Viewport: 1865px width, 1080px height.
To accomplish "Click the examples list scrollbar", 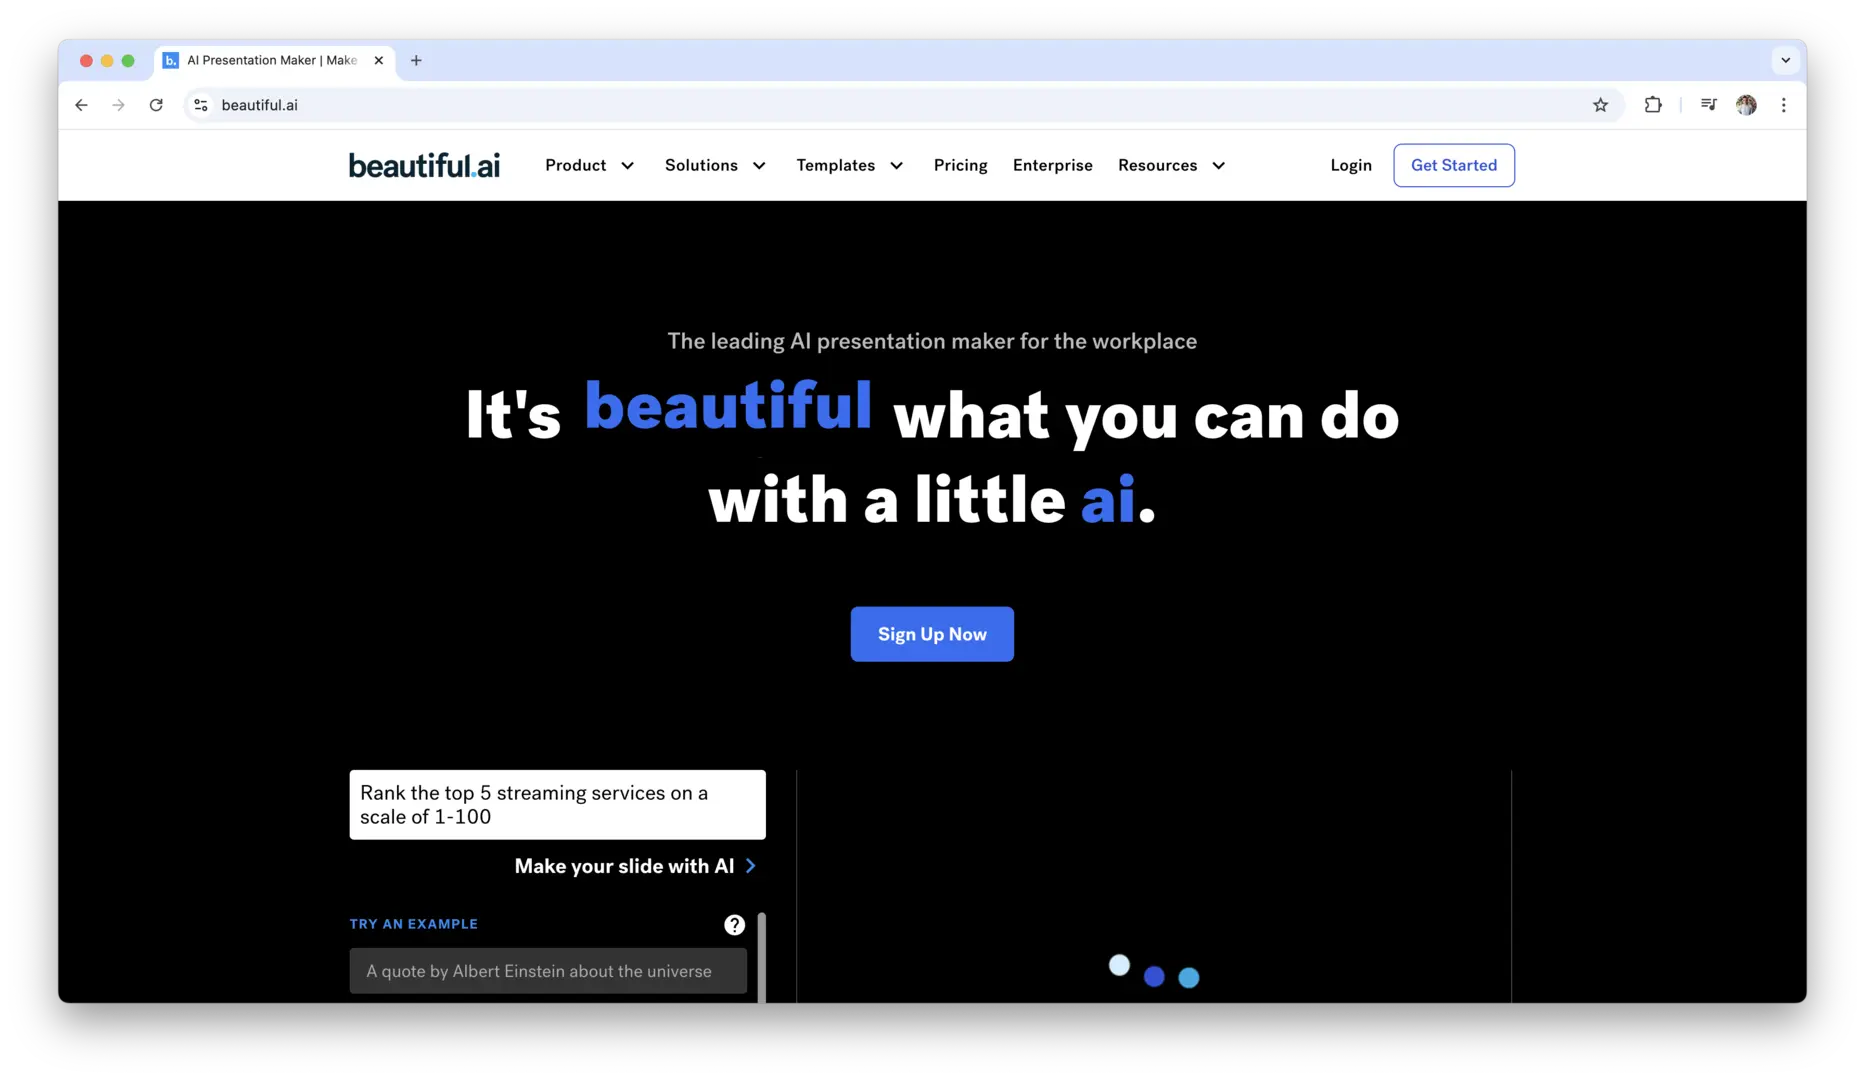I will point(762,957).
